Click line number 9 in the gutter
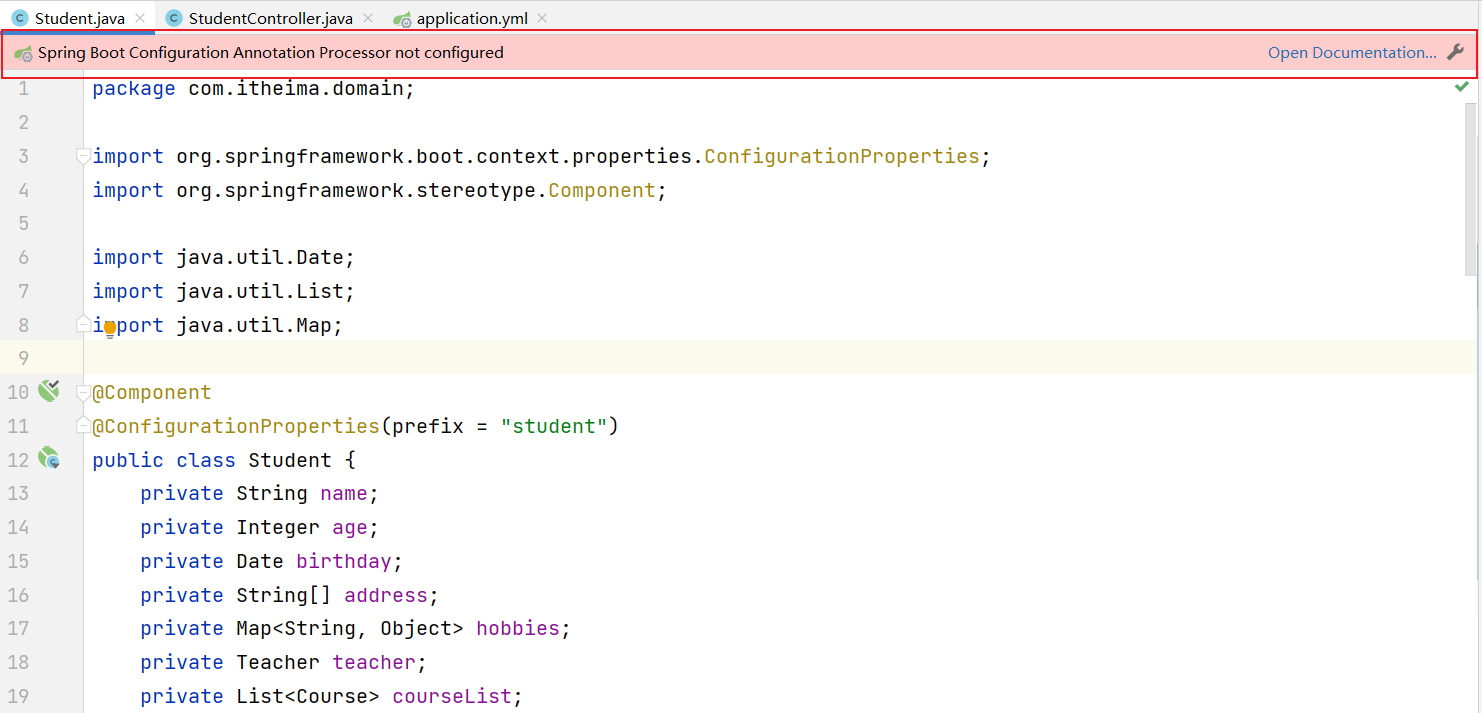 [x=24, y=358]
